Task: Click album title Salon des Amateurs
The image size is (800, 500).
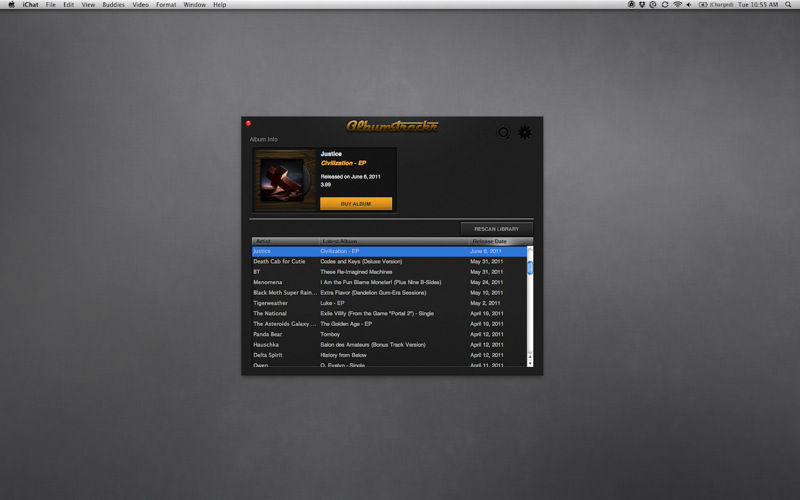Action: (373, 345)
